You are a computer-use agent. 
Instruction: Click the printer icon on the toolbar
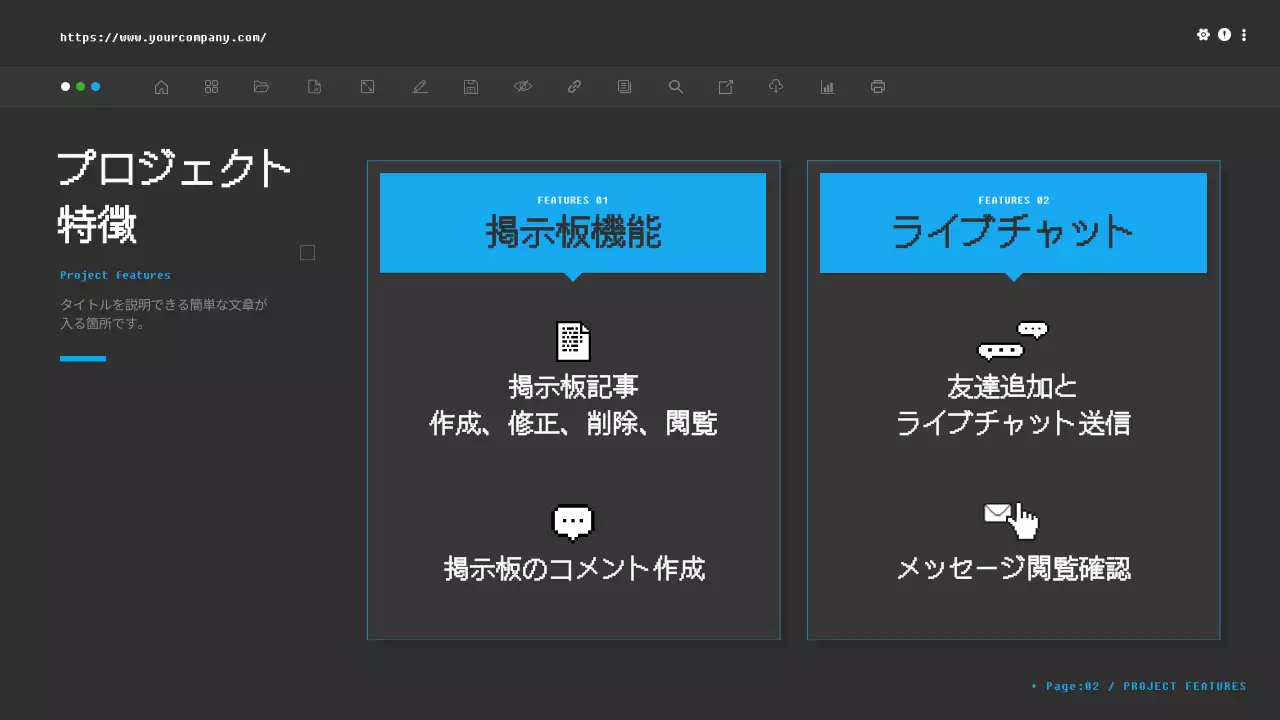877,87
